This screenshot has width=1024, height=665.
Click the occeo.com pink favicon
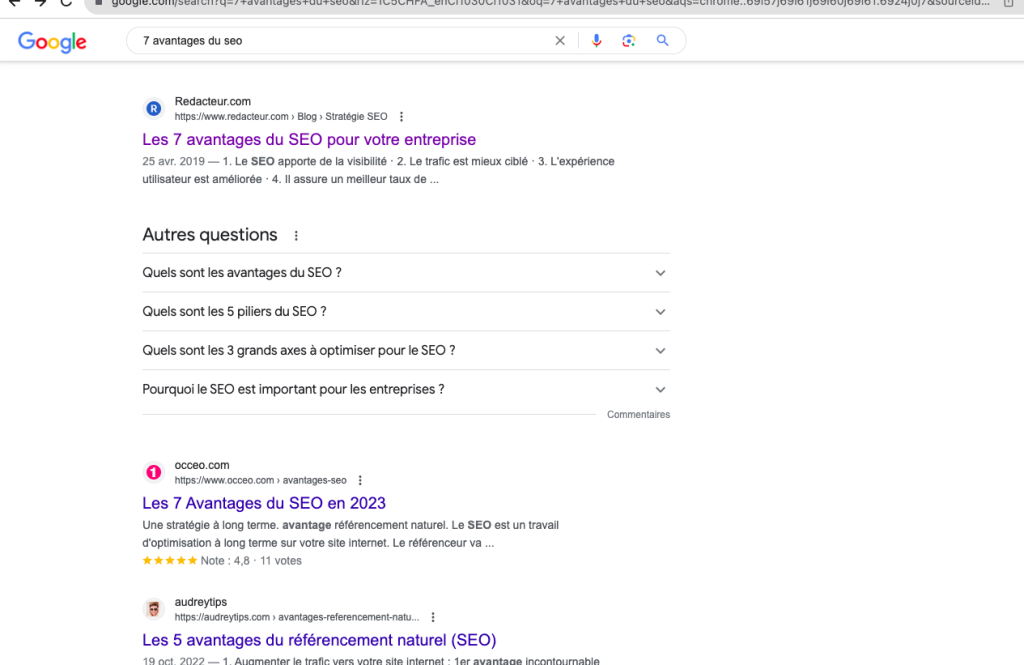153,472
